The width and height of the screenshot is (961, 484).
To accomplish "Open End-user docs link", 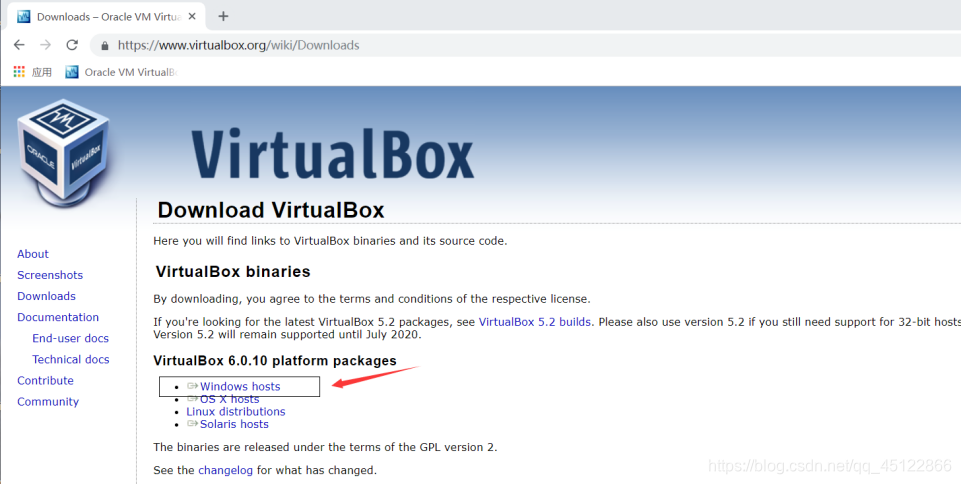I will click(x=70, y=338).
